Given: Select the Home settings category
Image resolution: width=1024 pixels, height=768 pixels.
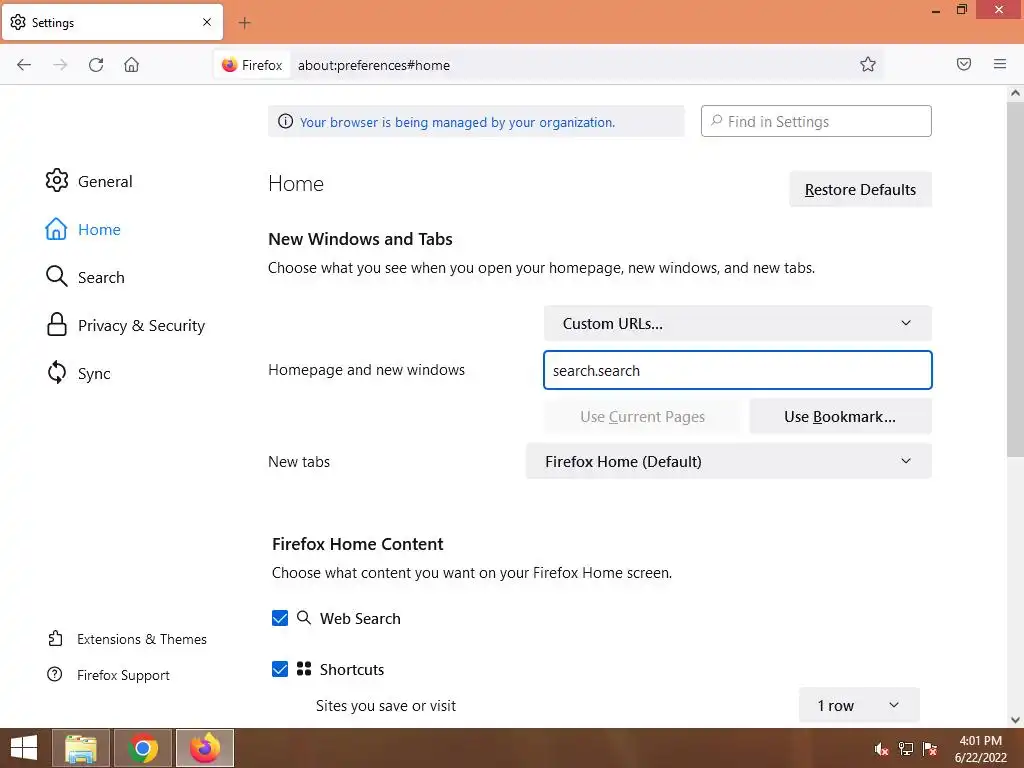Looking at the screenshot, I should pos(83,229).
